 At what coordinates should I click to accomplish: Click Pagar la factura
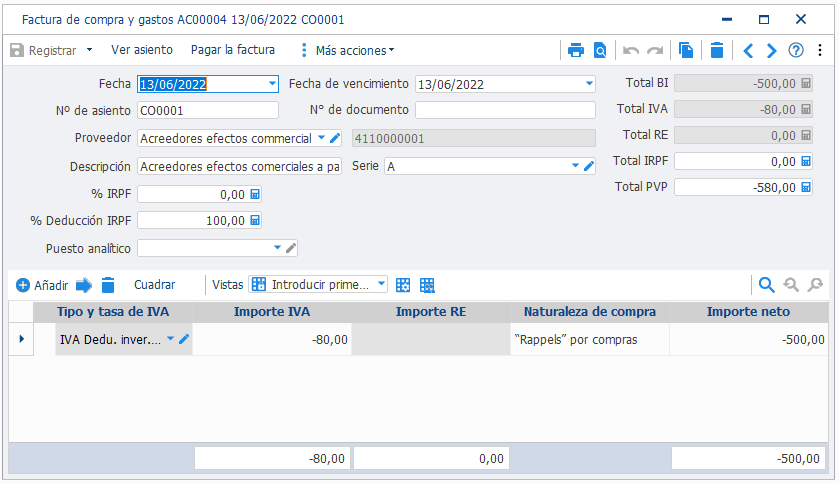[233, 50]
